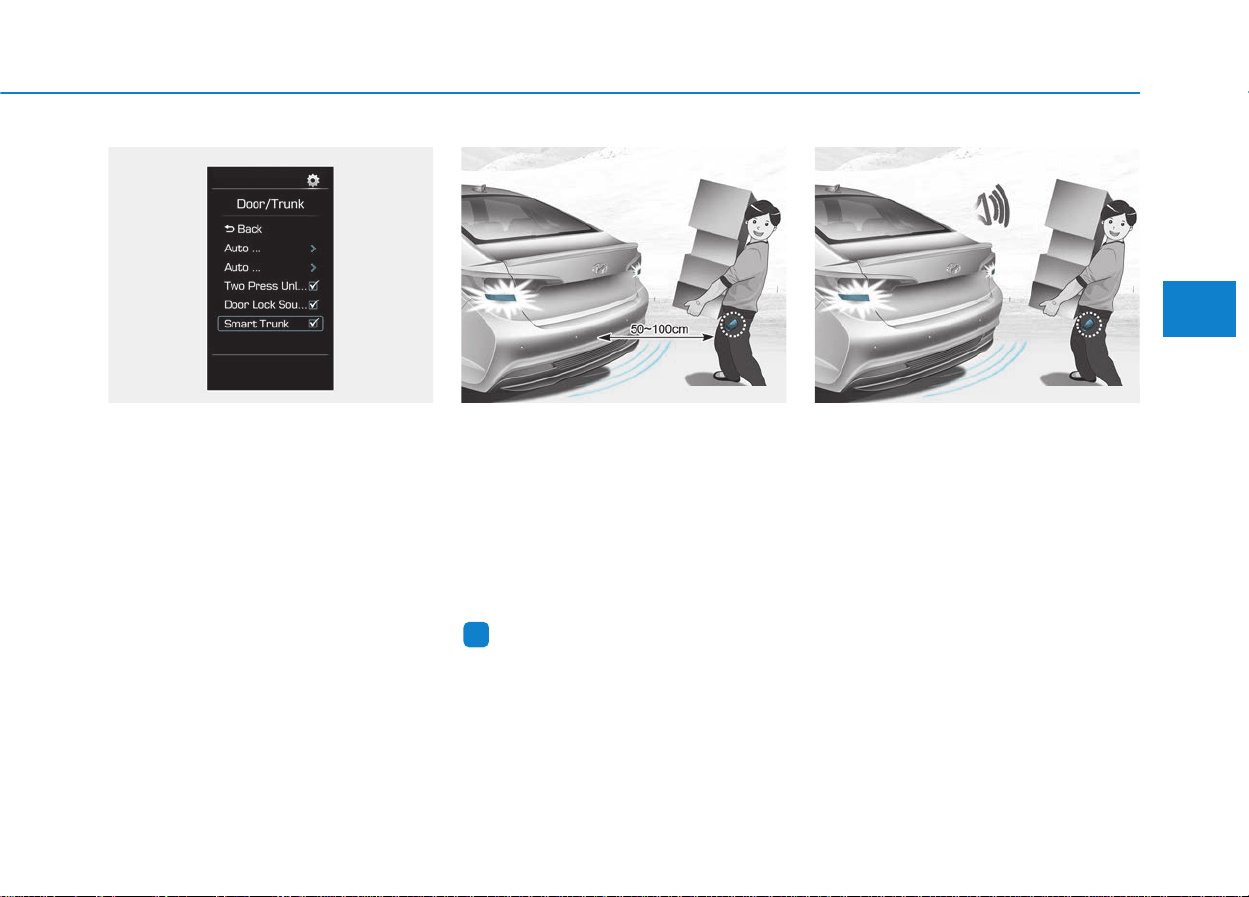Expand the upper Auto ... row chevron

click(x=313, y=247)
